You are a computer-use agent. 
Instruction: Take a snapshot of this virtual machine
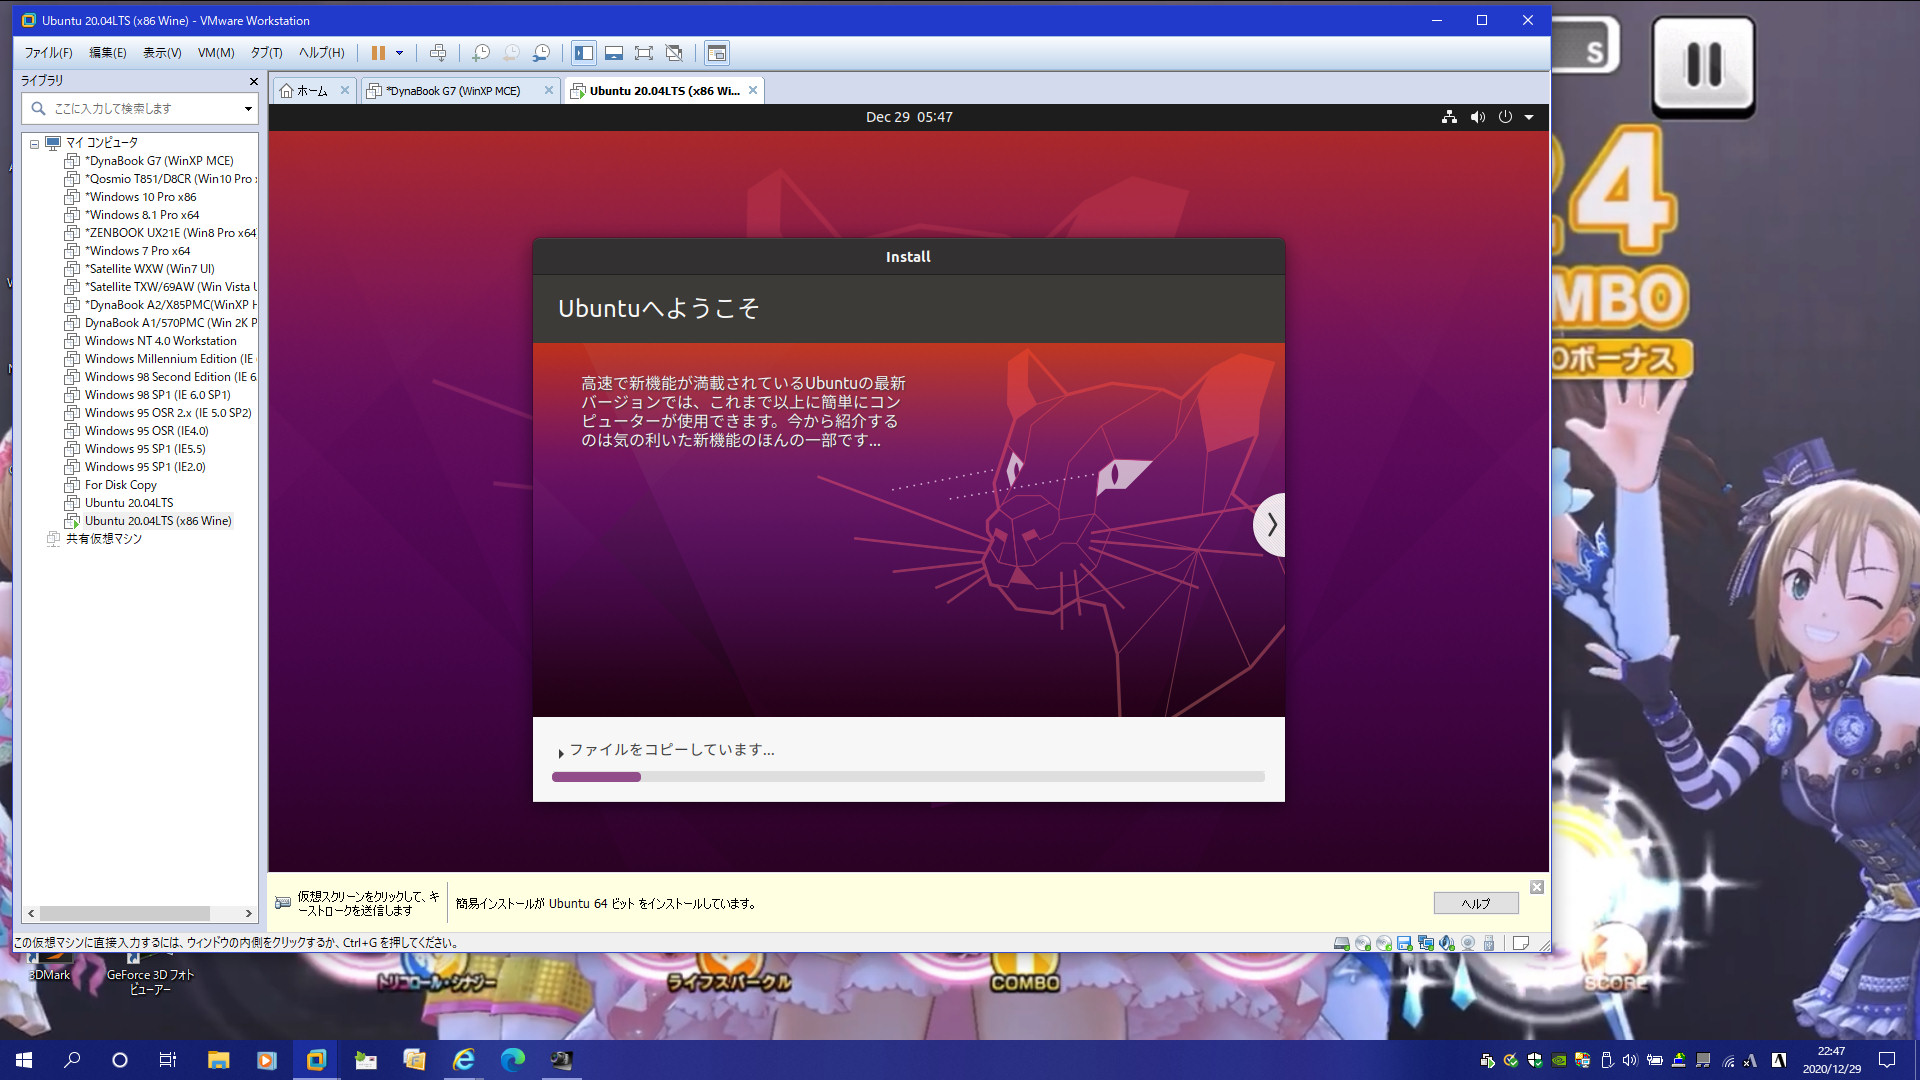481,53
